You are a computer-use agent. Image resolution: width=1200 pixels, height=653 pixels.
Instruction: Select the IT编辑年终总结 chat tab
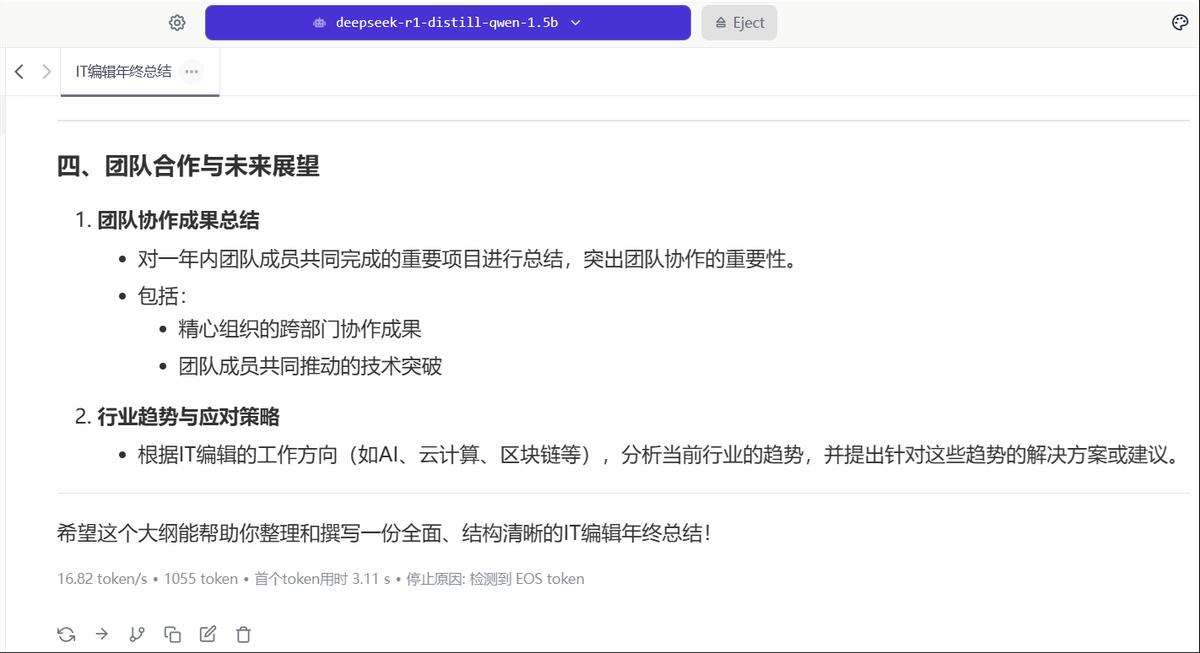[x=120, y=71]
